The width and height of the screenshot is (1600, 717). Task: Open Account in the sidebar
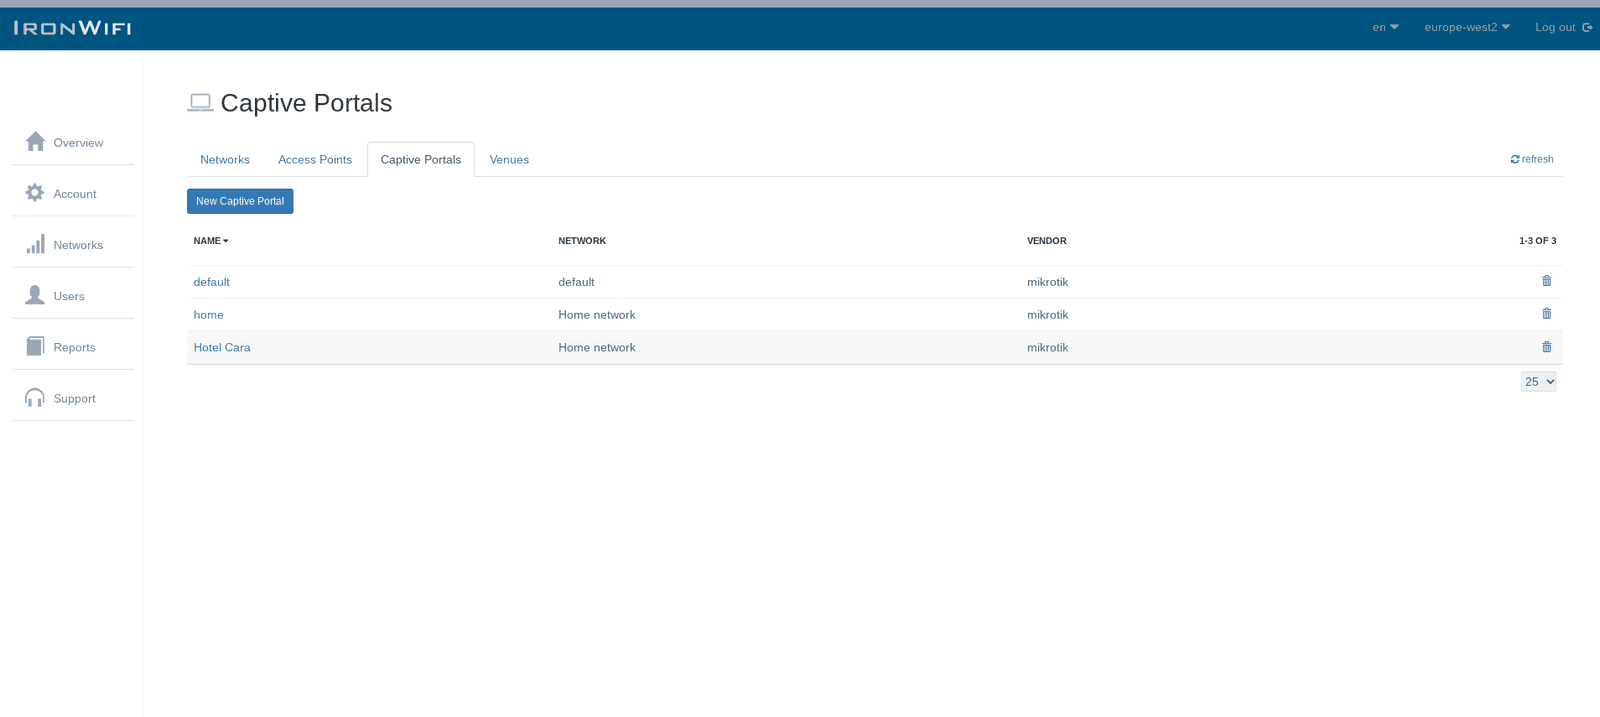pyautogui.click(x=75, y=194)
